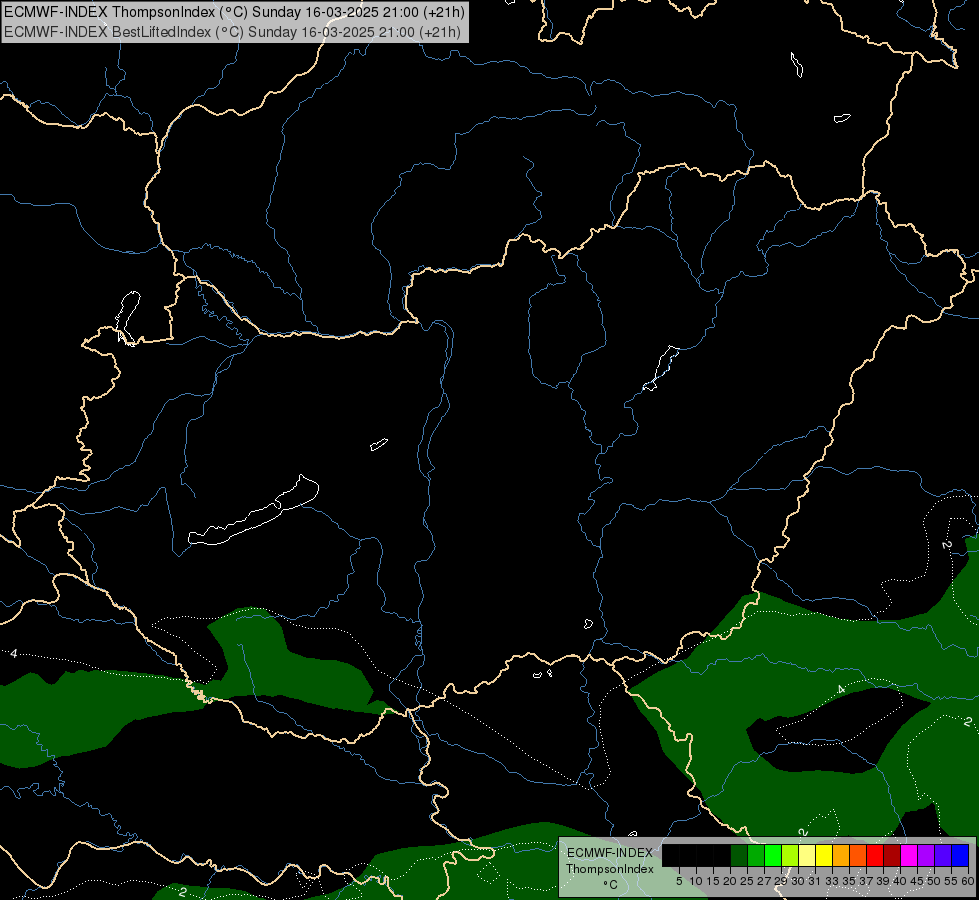This screenshot has height=900, width=979.
Task: Click the ThompsonIndex title line at top
Action: point(234,12)
